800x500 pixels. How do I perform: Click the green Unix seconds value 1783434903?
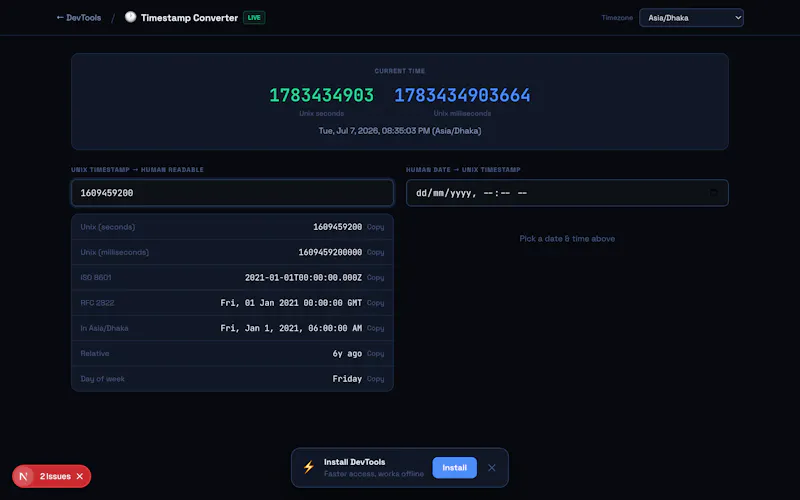pos(321,95)
